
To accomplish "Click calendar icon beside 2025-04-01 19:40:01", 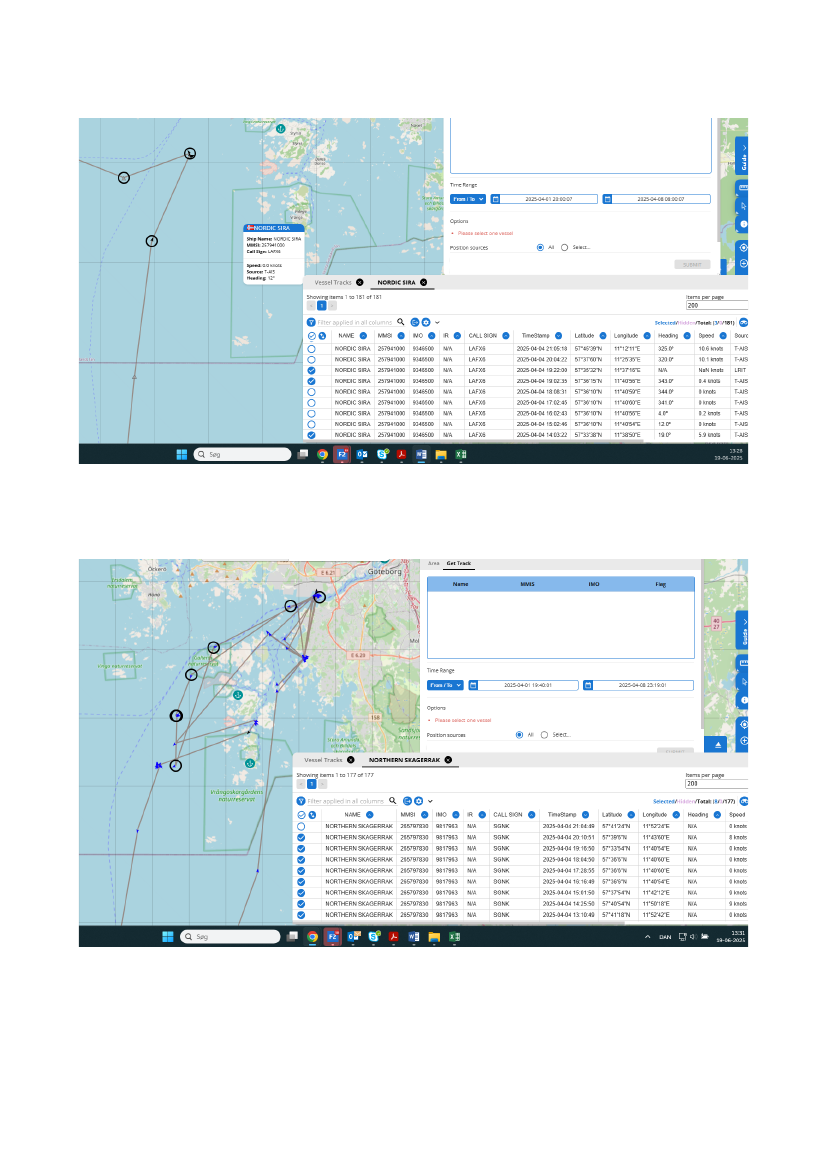I will (x=474, y=685).
